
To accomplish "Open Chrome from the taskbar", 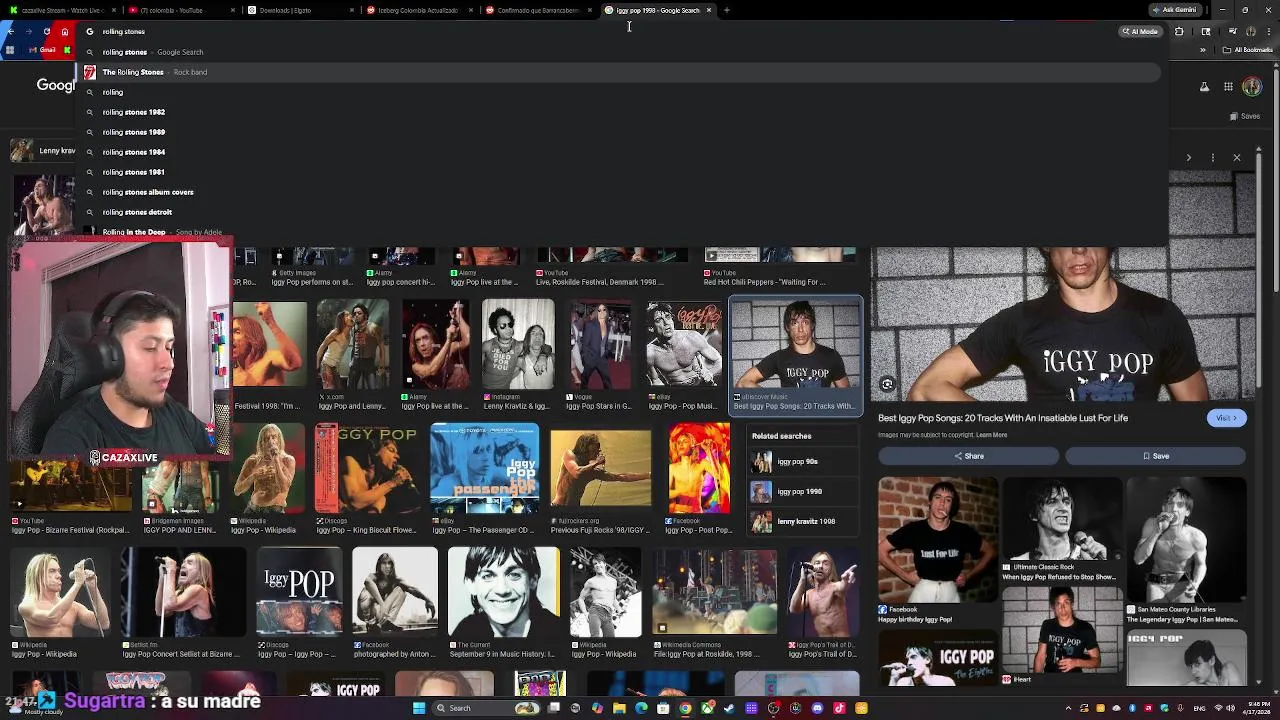I will pyautogui.click(x=685, y=708).
